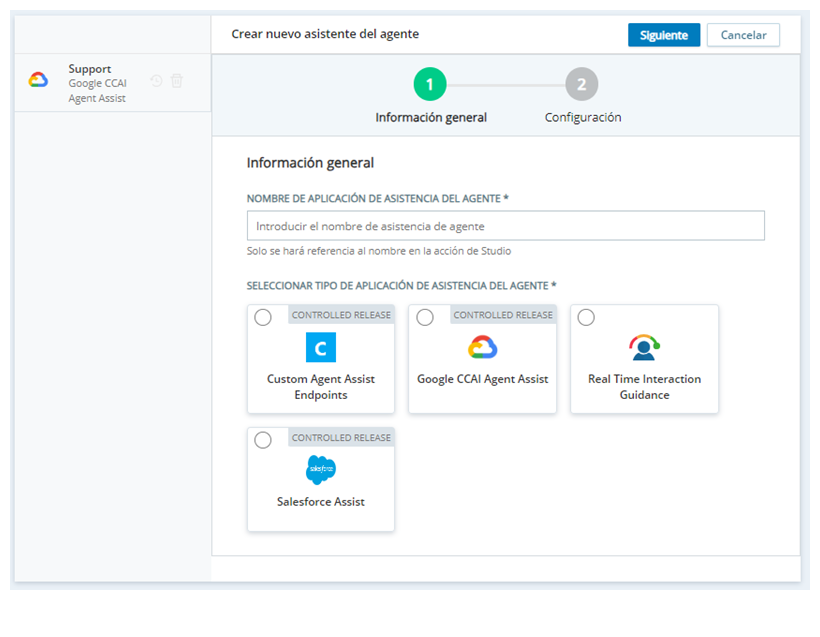Select the Custom Agent Assist Endpoints radio button
The image size is (820, 637).
tap(263, 317)
